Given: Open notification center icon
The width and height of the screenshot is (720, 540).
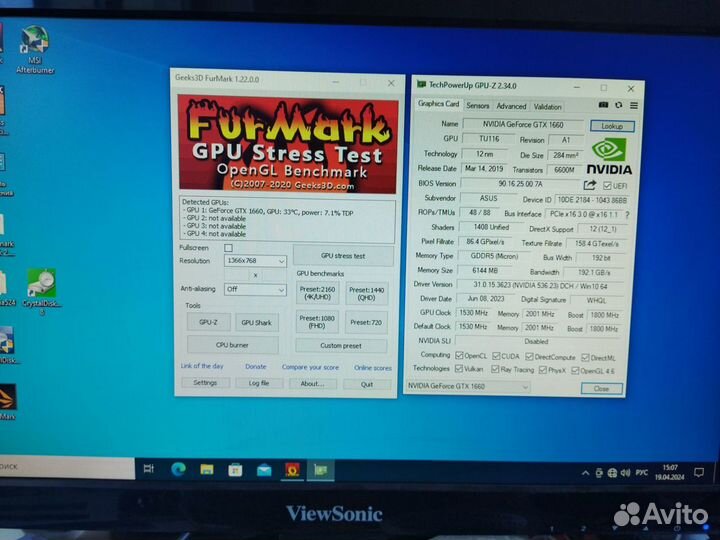Looking at the screenshot, I should [699, 472].
